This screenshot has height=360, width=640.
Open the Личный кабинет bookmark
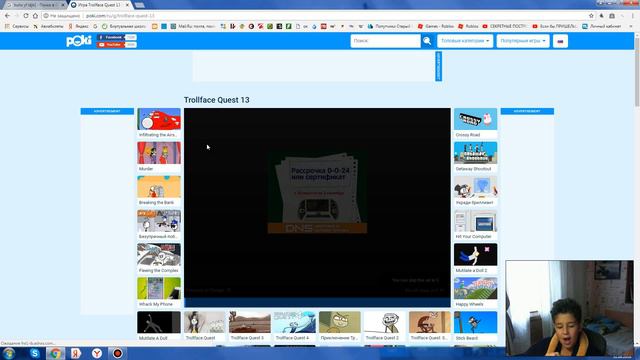coord(601,26)
